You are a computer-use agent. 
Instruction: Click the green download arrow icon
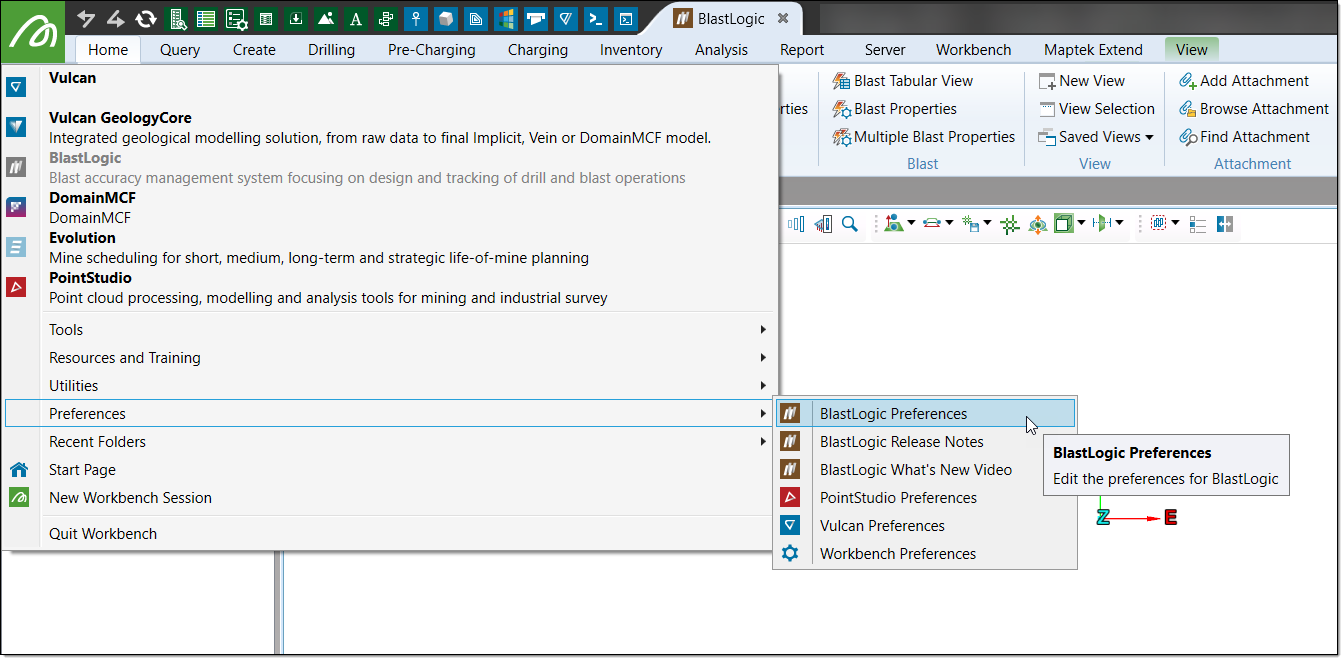[x=295, y=19]
